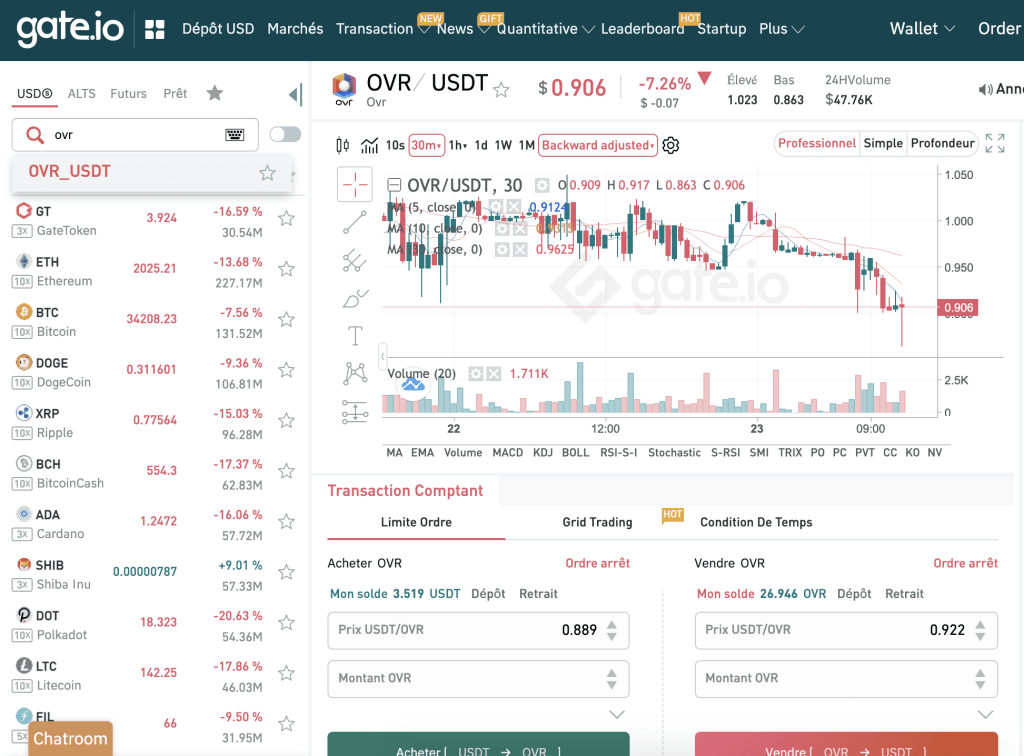Open the Condition De Temps tab
The image size is (1024, 756).
click(x=756, y=522)
